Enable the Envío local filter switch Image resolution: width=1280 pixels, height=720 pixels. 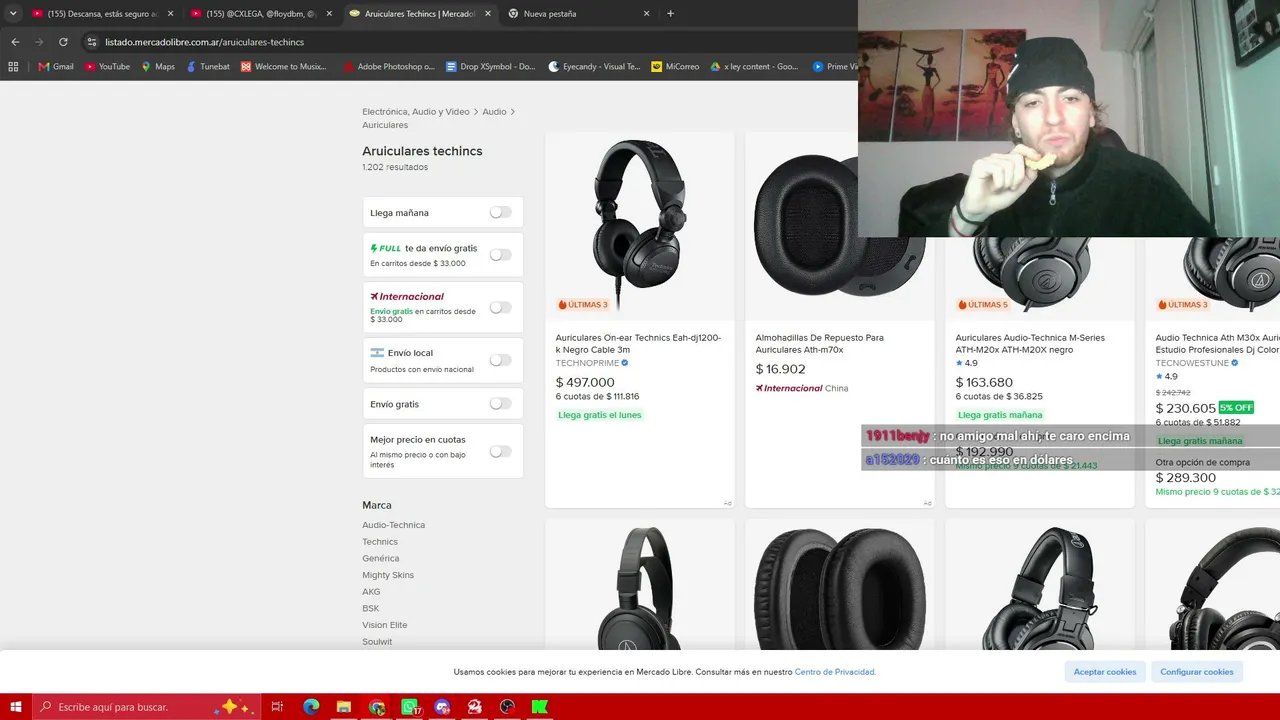(x=500, y=360)
